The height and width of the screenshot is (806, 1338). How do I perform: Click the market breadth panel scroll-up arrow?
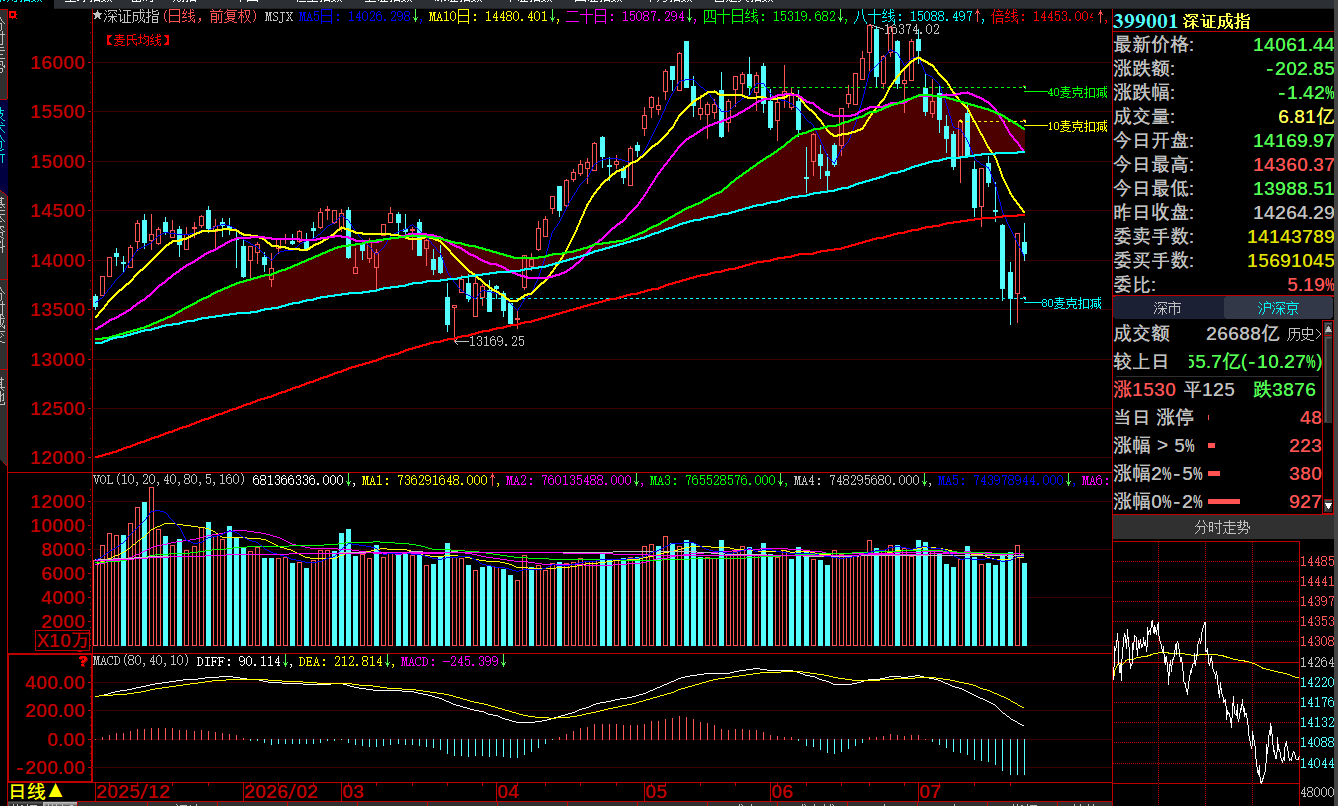(1328, 327)
